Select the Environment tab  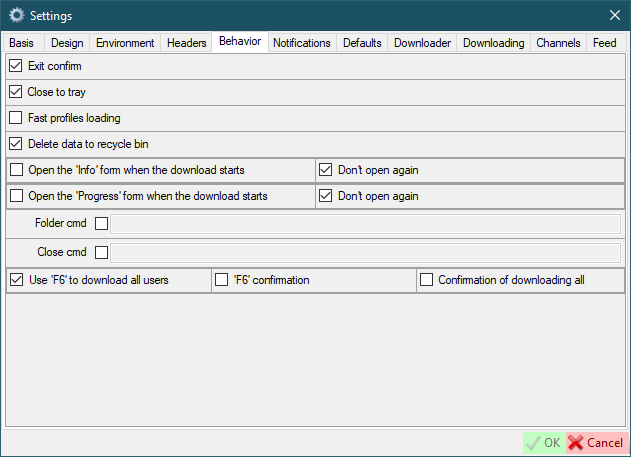(125, 44)
